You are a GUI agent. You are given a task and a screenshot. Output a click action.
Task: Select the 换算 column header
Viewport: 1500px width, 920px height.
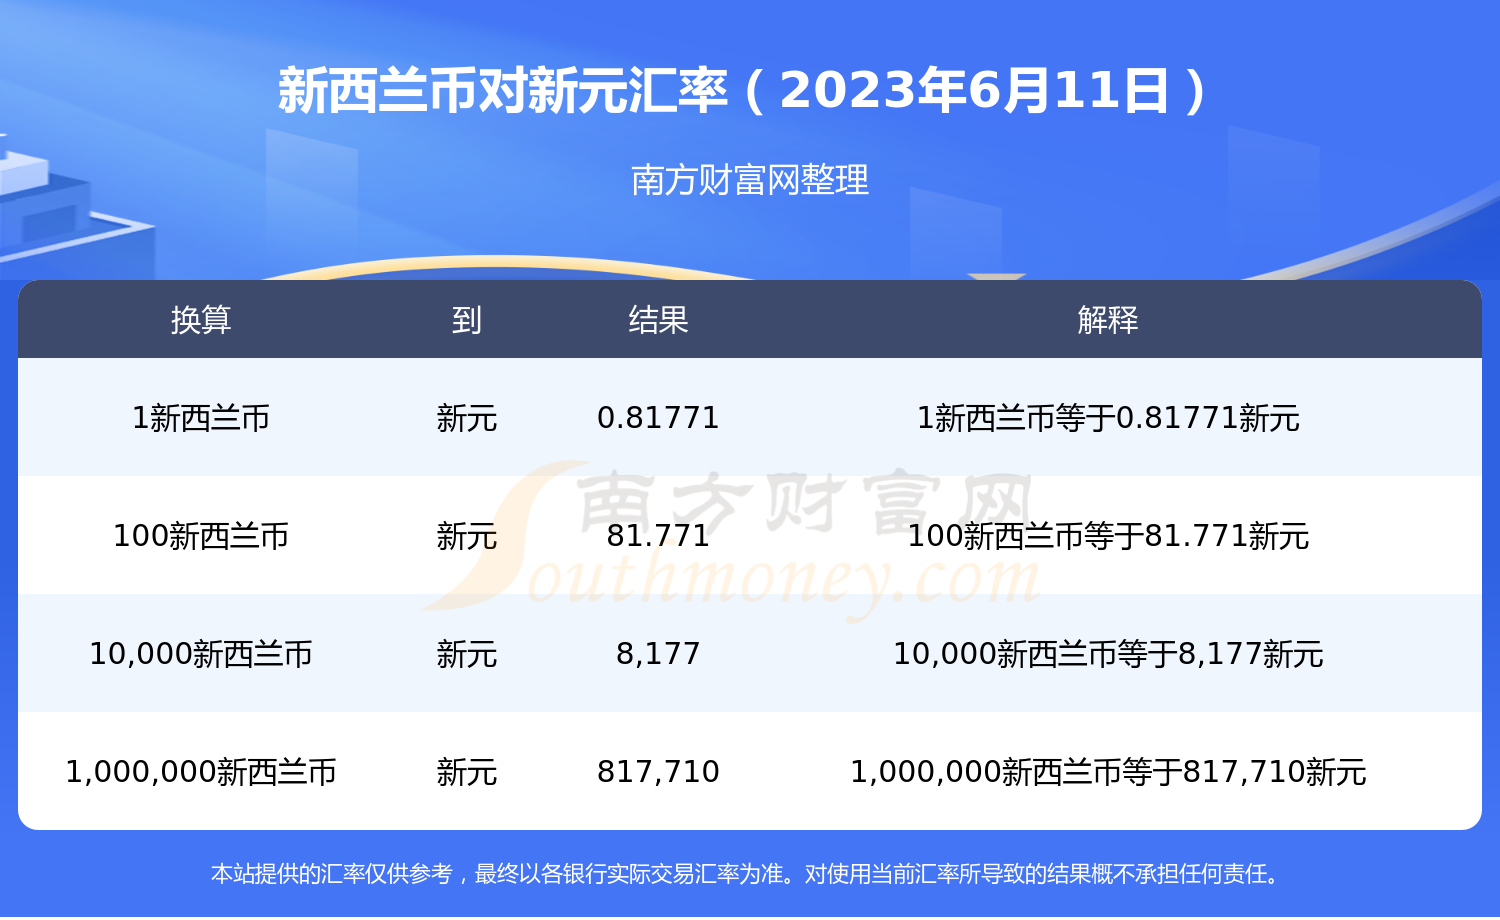(201, 320)
